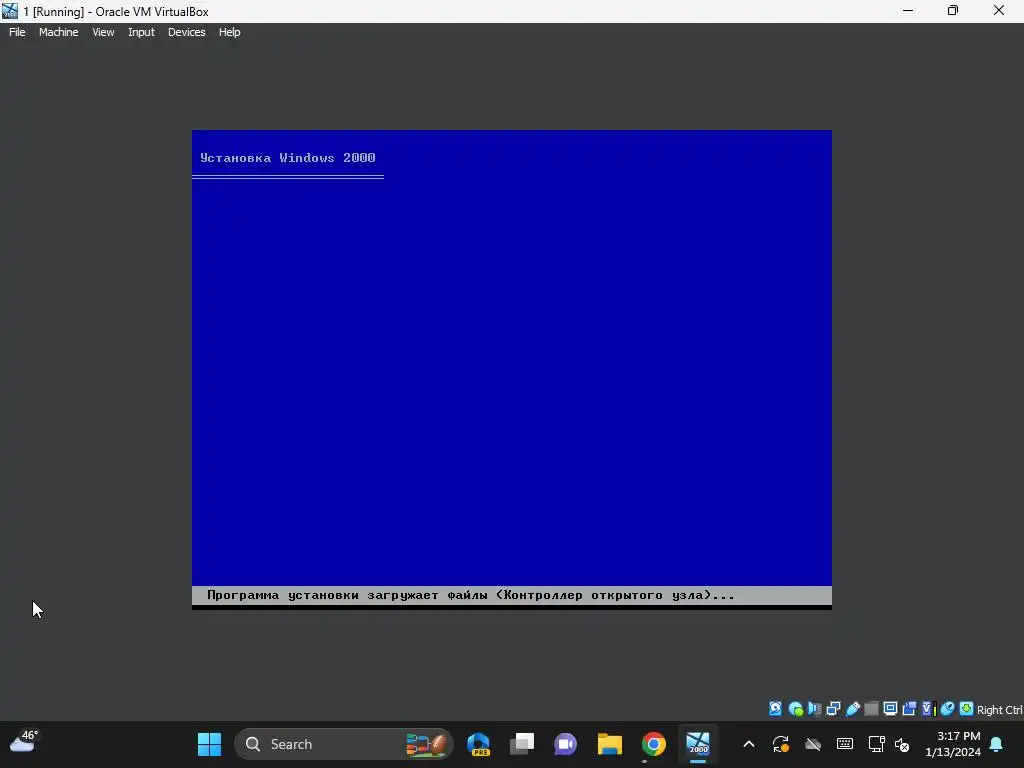Click the sync update tray icon
Viewport: 1024px width, 768px height.
(781, 744)
